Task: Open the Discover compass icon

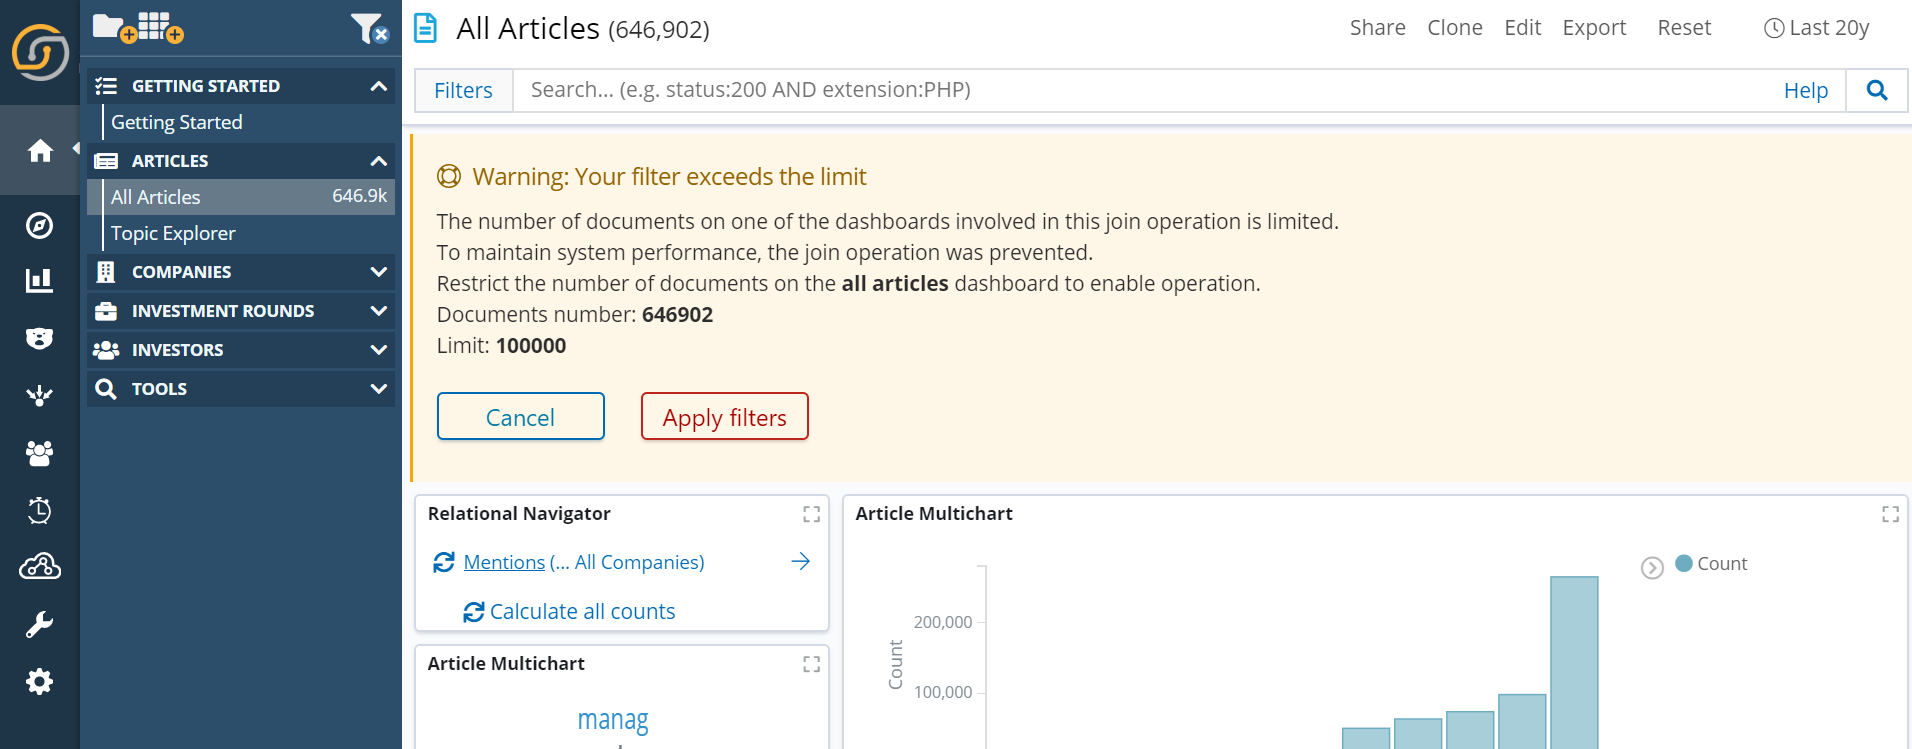Action: 39,225
